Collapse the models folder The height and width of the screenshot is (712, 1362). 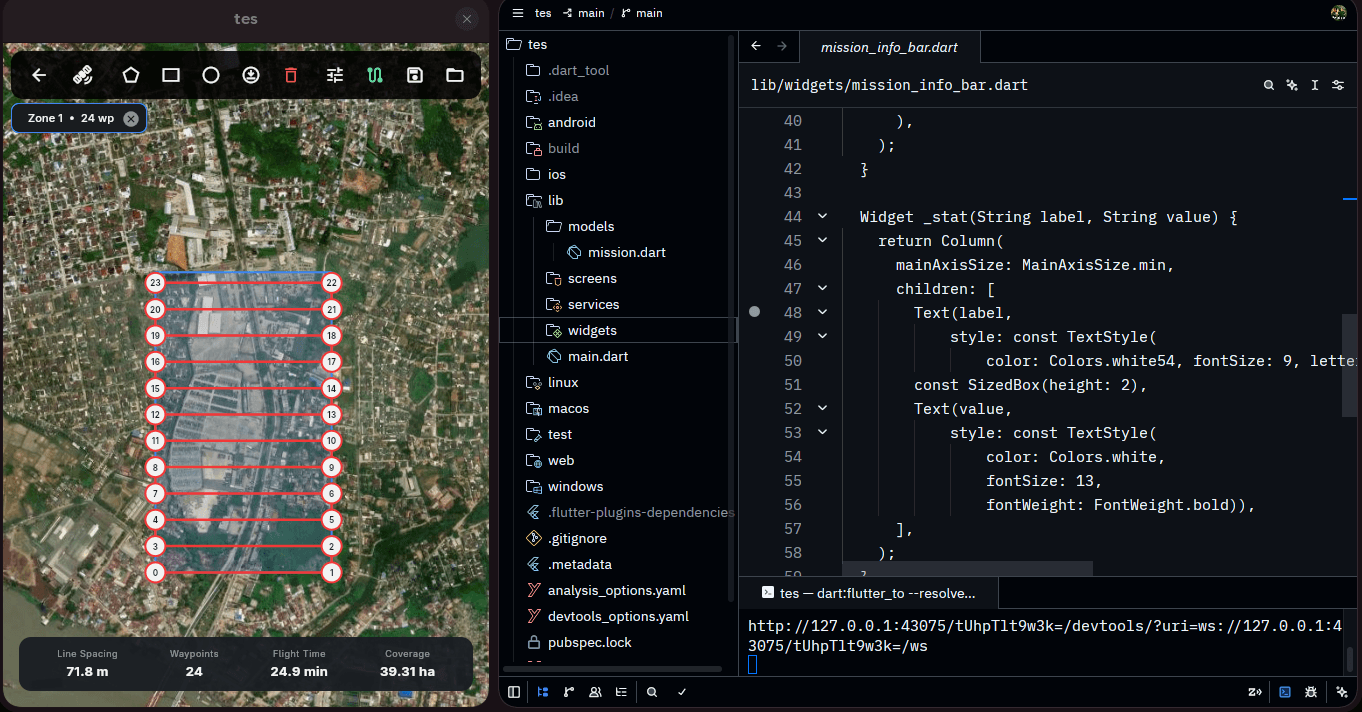617,226
